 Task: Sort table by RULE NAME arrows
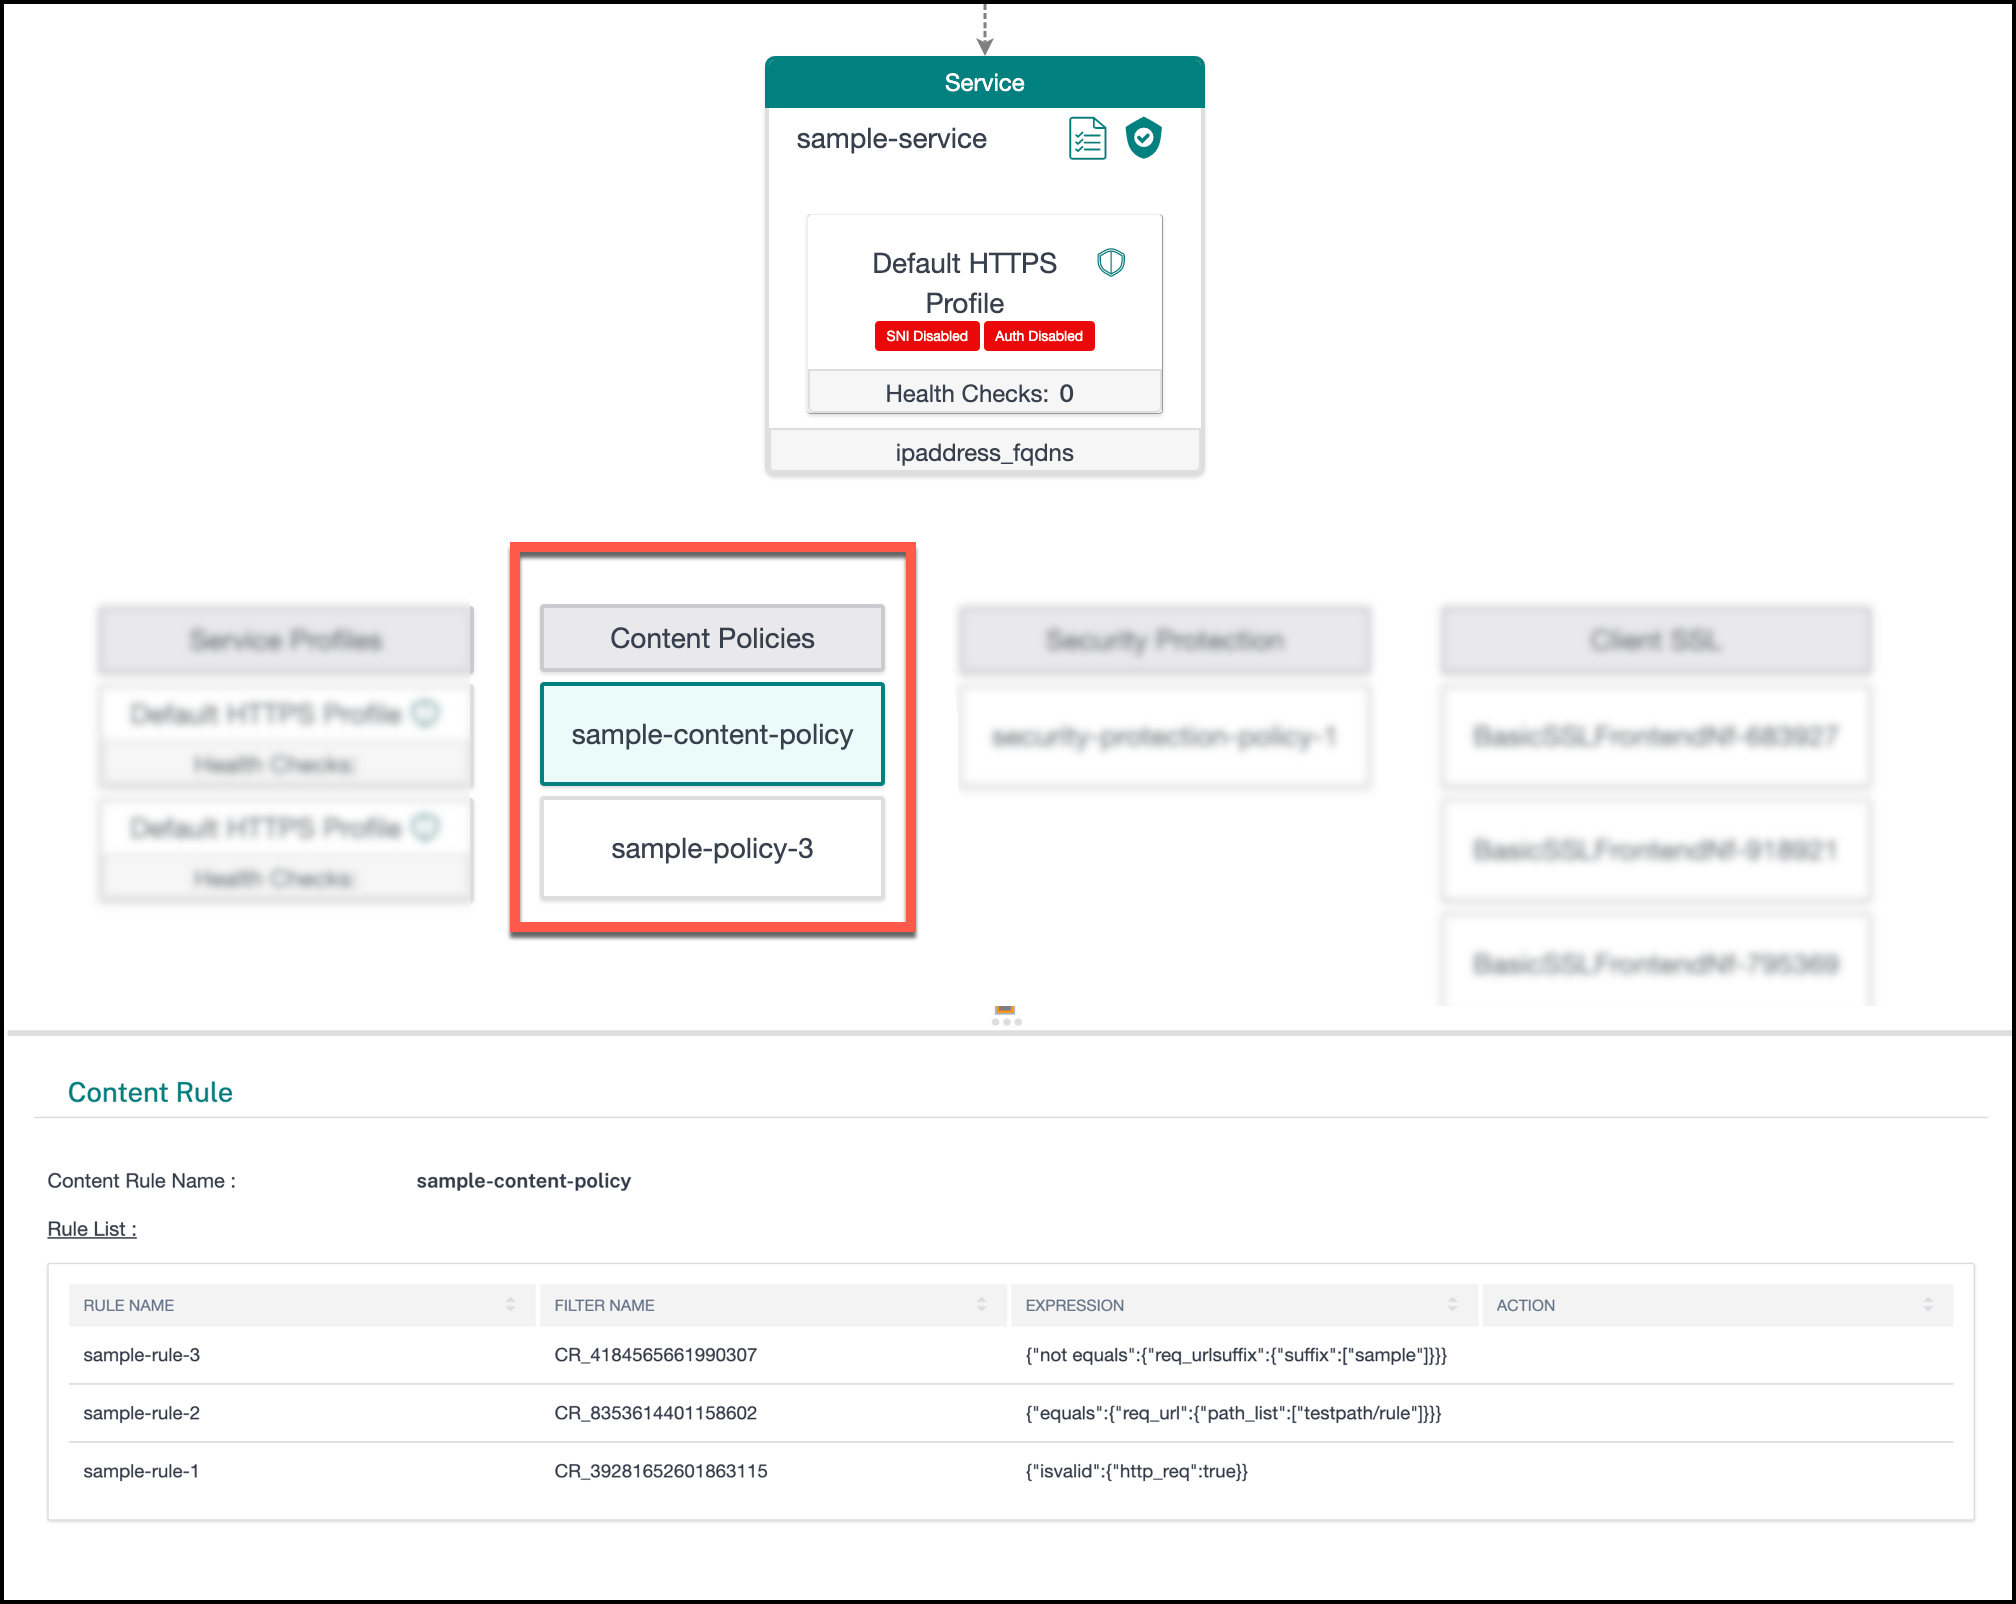coord(510,1305)
